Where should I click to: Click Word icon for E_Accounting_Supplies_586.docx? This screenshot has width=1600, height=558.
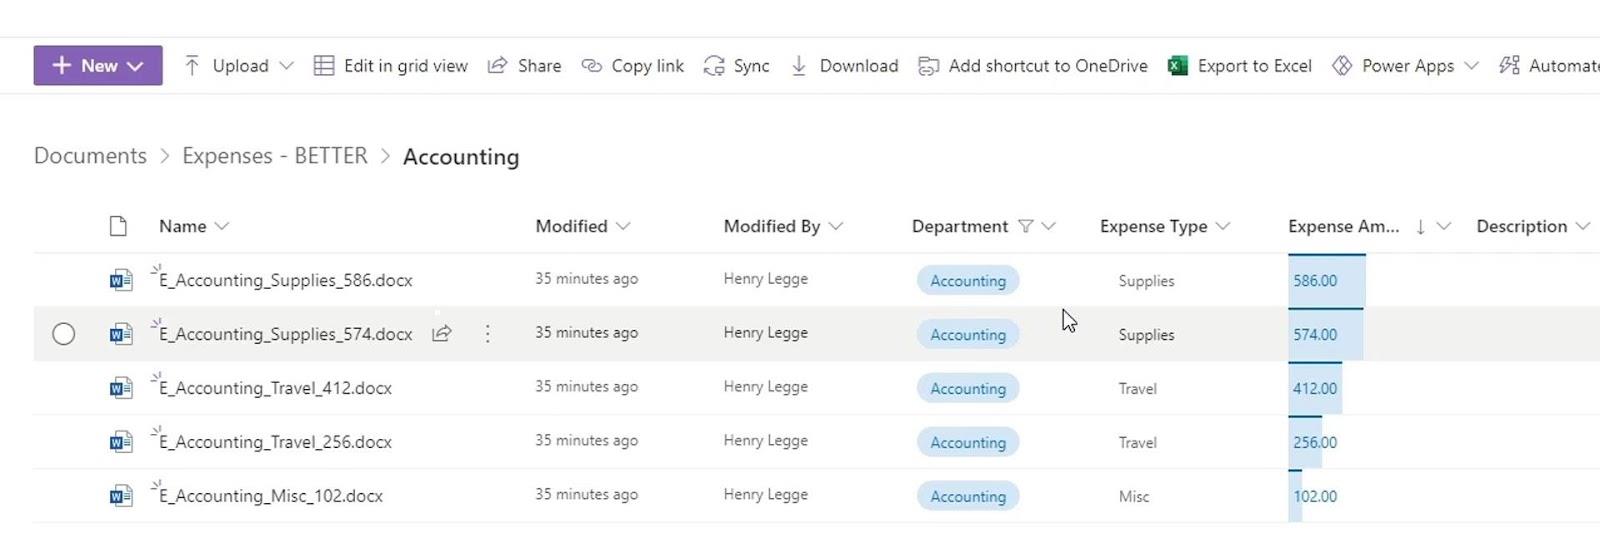pyautogui.click(x=121, y=281)
